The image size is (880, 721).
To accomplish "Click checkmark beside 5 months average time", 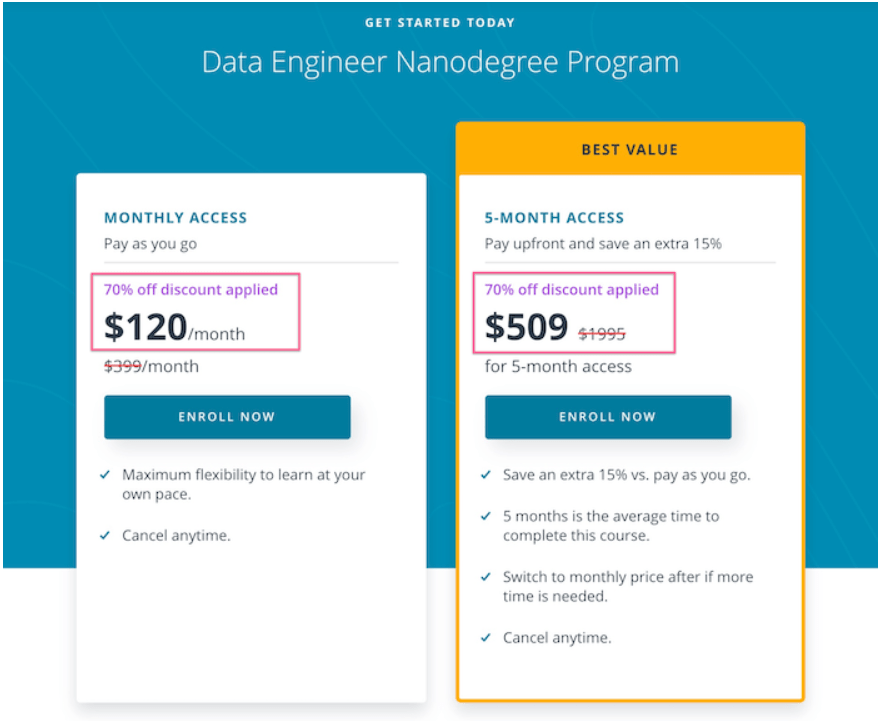I will pyautogui.click(x=486, y=516).
